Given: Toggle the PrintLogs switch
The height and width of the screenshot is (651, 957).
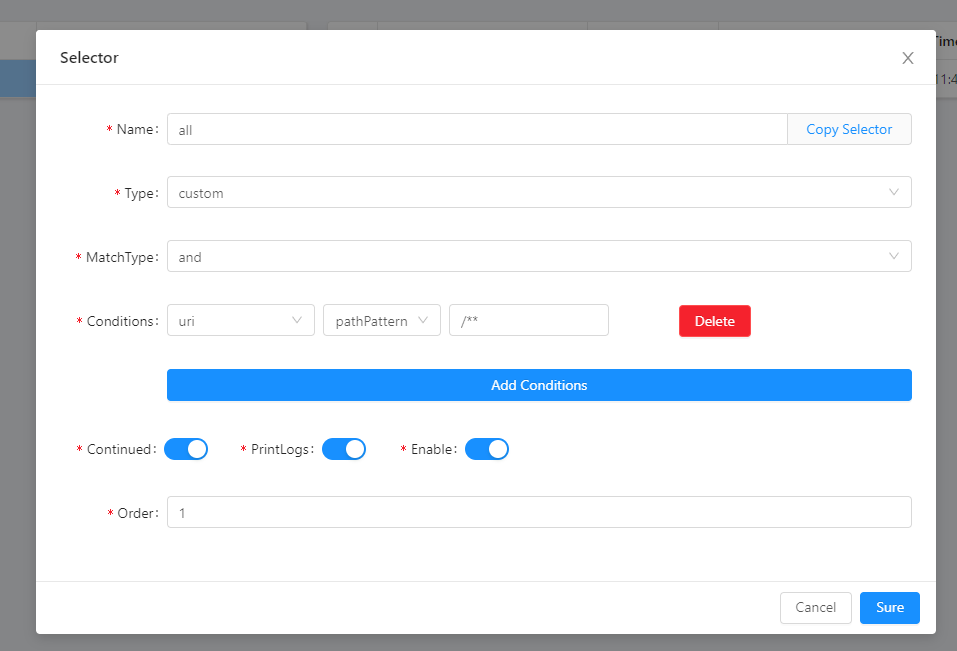Looking at the screenshot, I should click(x=344, y=449).
